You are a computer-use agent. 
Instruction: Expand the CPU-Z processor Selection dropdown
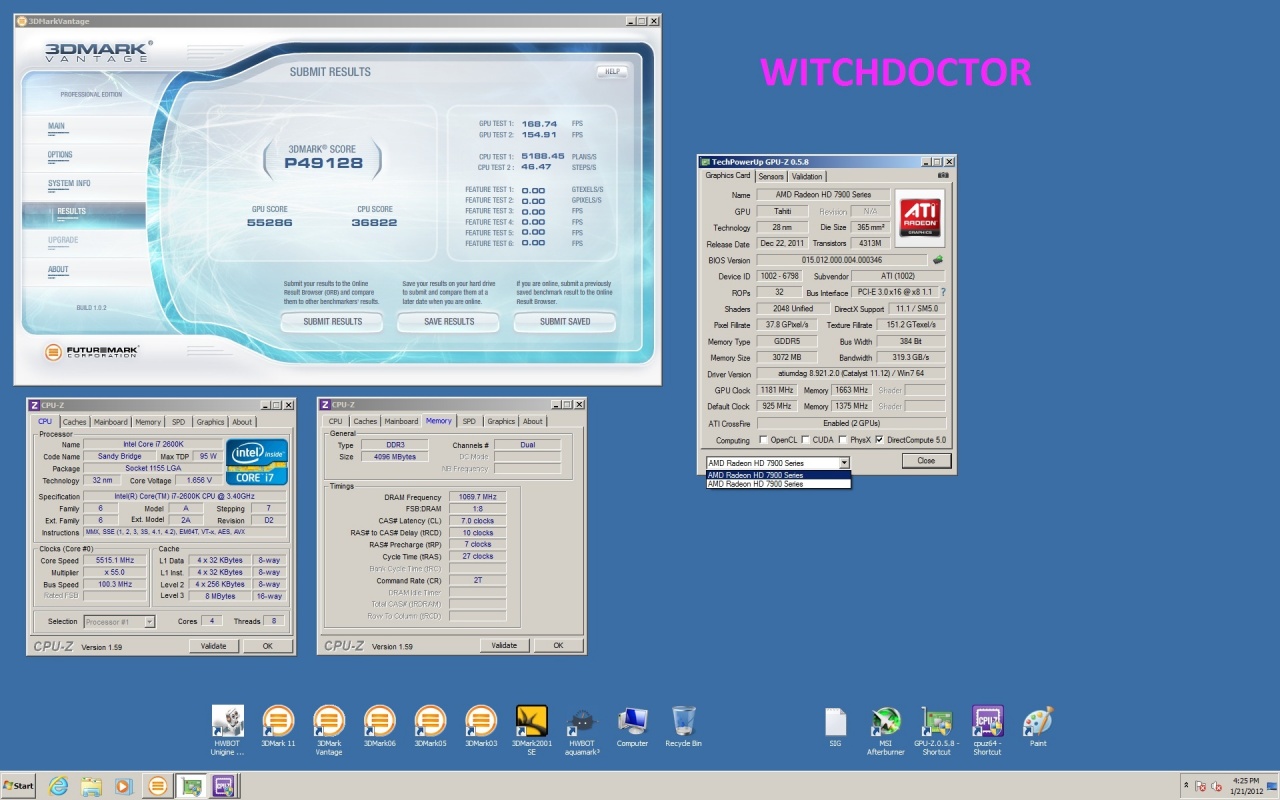(x=150, y=622)
